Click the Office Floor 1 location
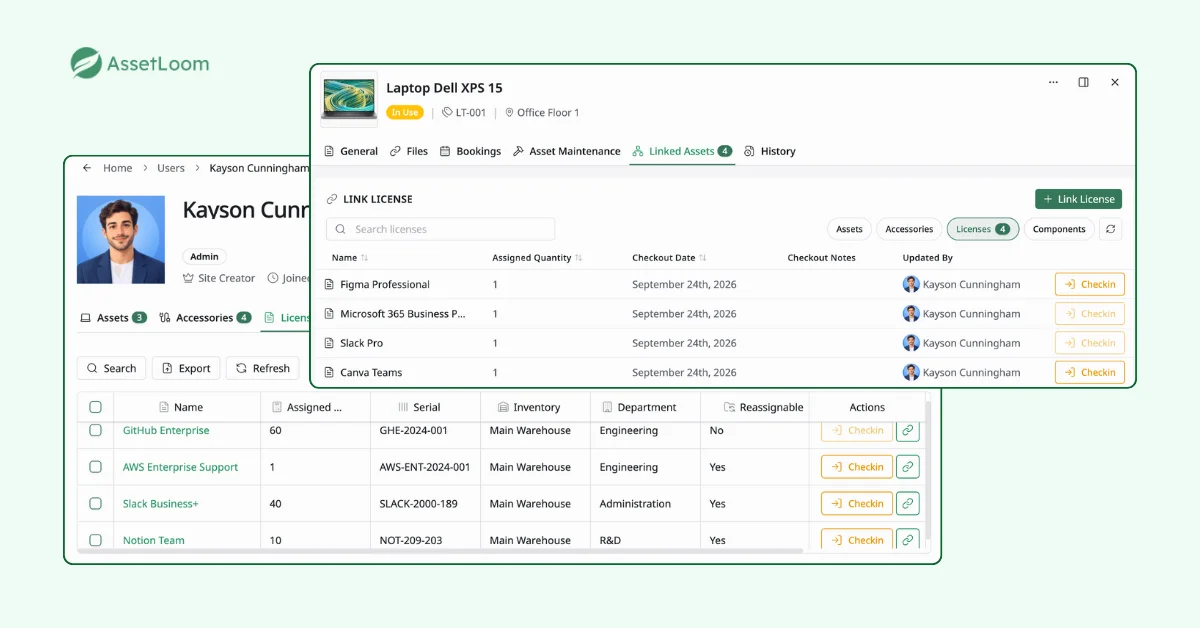Image resolution: width=1200 pixels, height=628 pixels. point(542,113)
